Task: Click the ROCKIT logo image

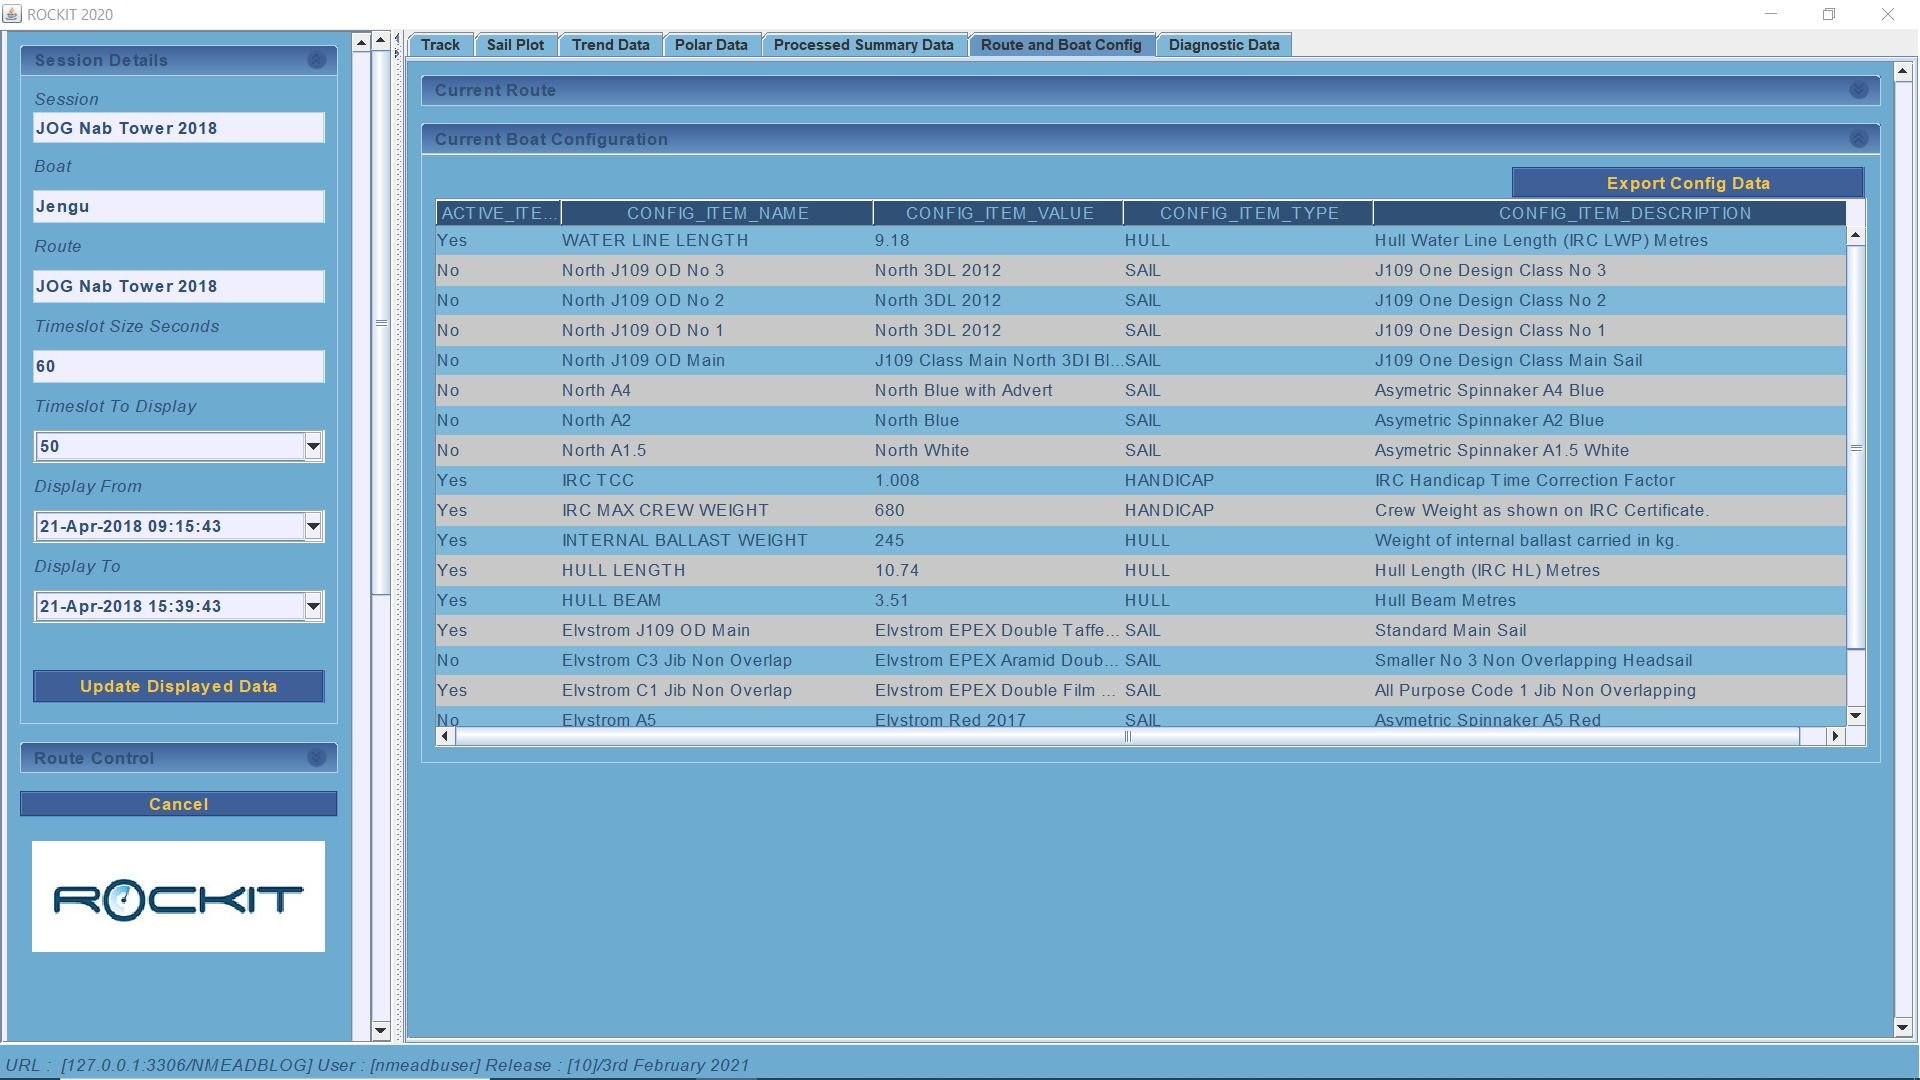Action: pyautogui.click(x=178, y=897)
